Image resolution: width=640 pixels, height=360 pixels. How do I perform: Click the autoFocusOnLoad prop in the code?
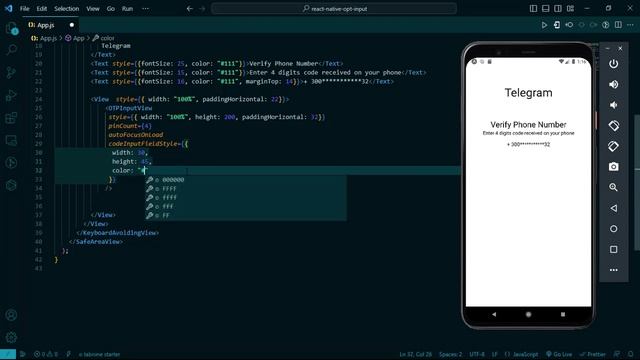136,135
